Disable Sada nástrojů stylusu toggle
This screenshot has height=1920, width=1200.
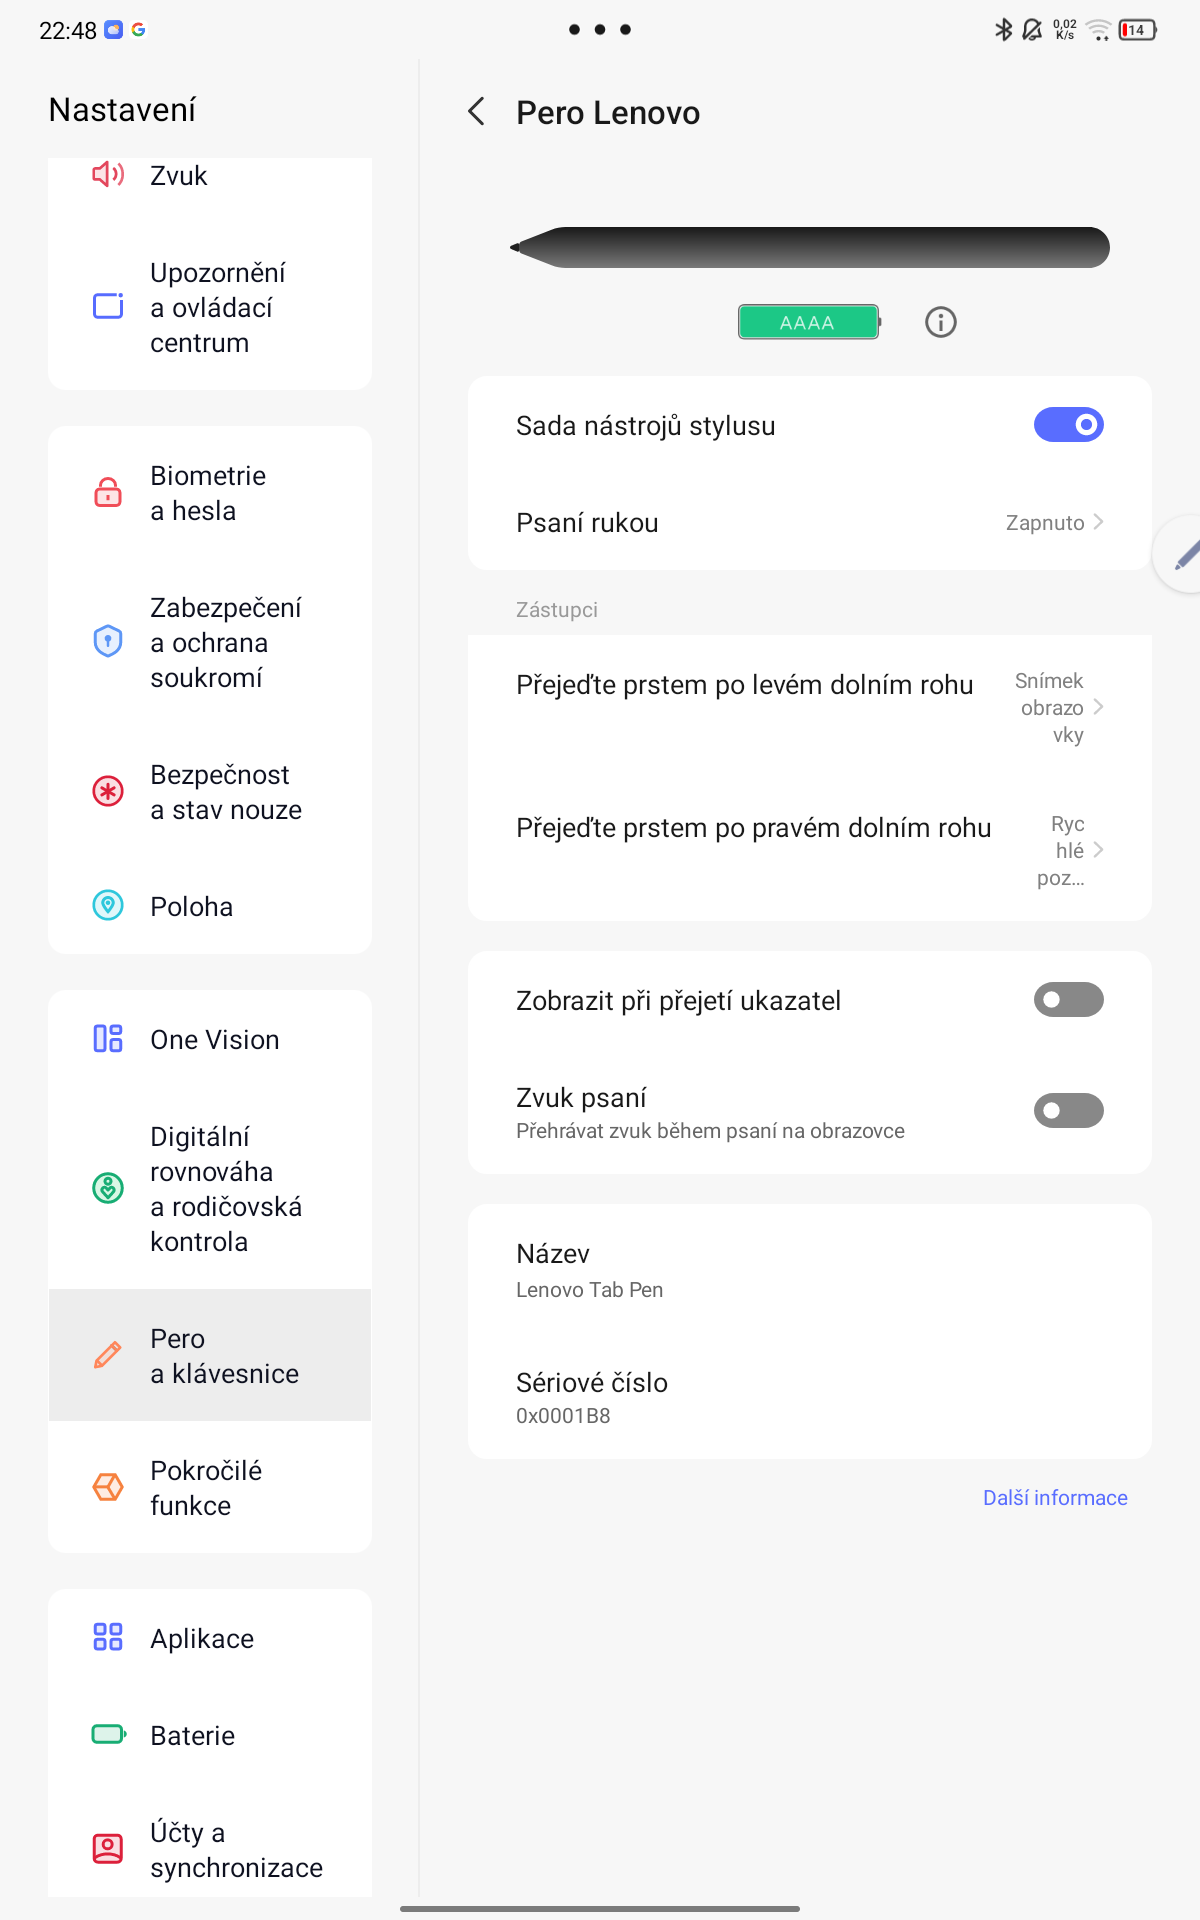pyautogui.click(x=1068, y=425)
